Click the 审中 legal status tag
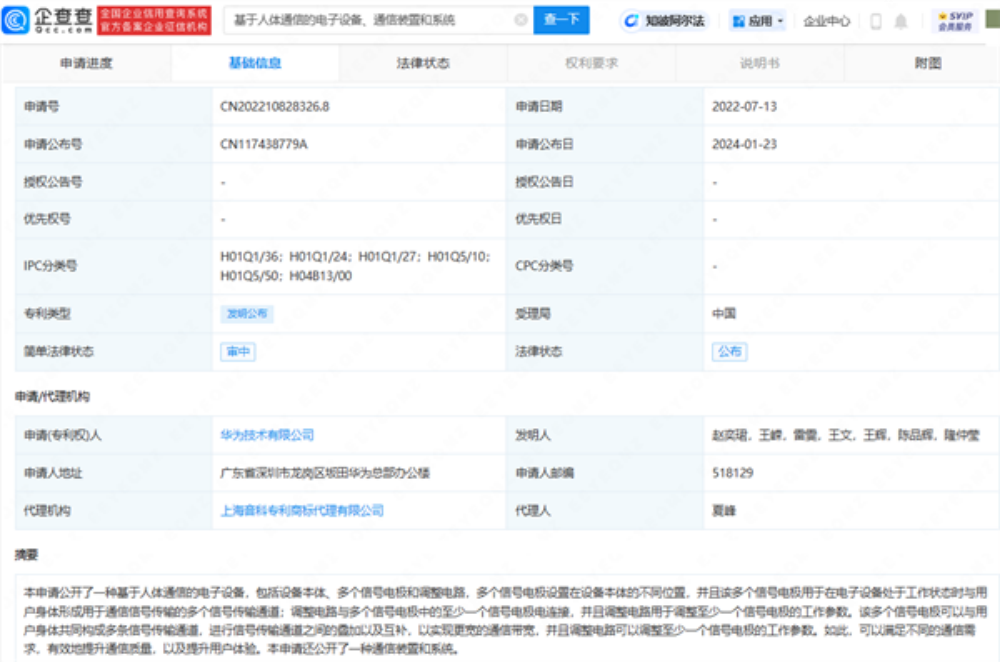1000x662 pixels. tap(236, 352)
